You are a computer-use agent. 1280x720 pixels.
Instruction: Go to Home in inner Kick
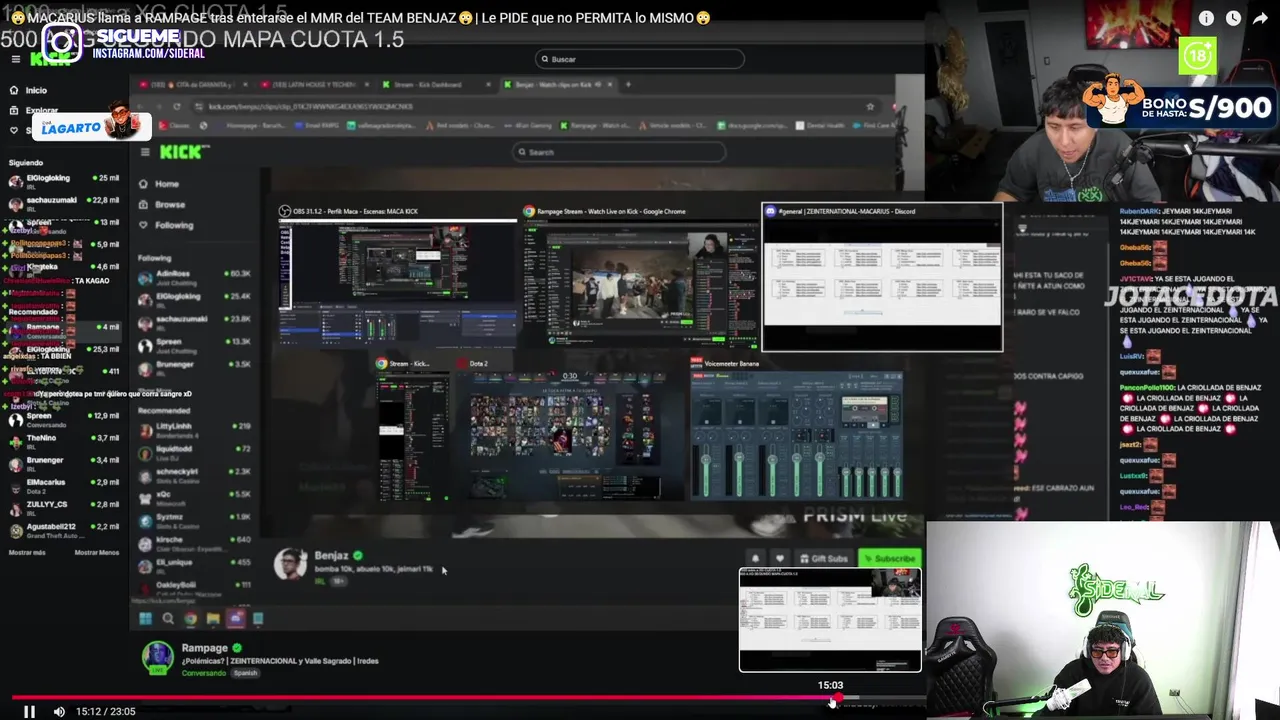coord(160,184)
